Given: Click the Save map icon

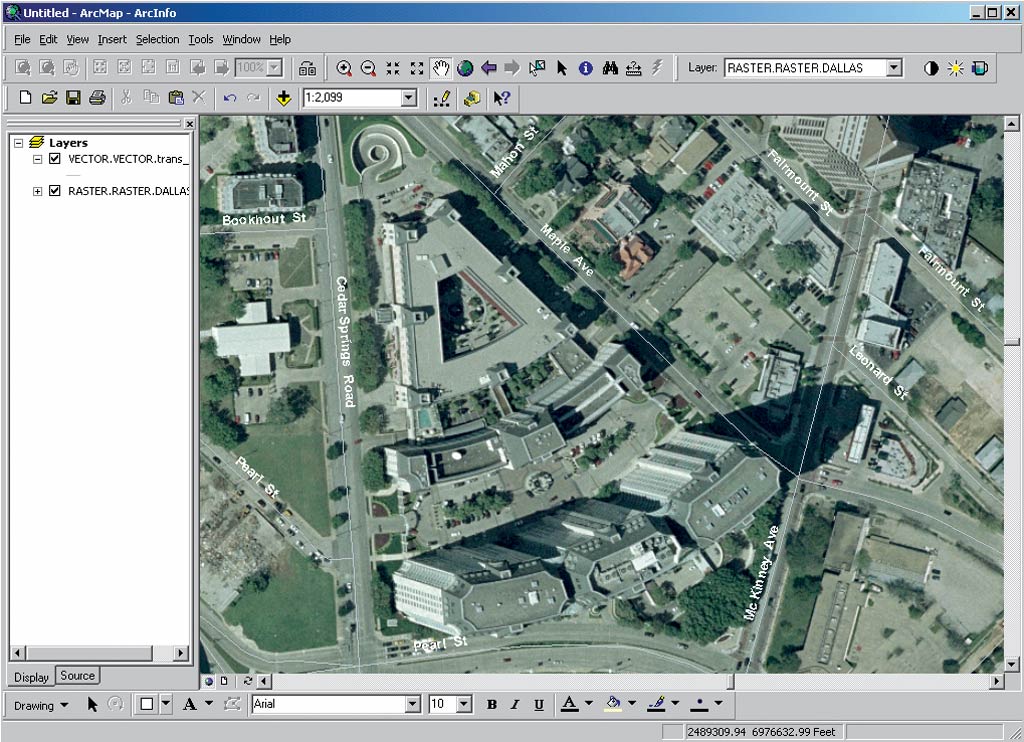Looking at the screenshot, I should pyautogui.click(x=73, y=98).
